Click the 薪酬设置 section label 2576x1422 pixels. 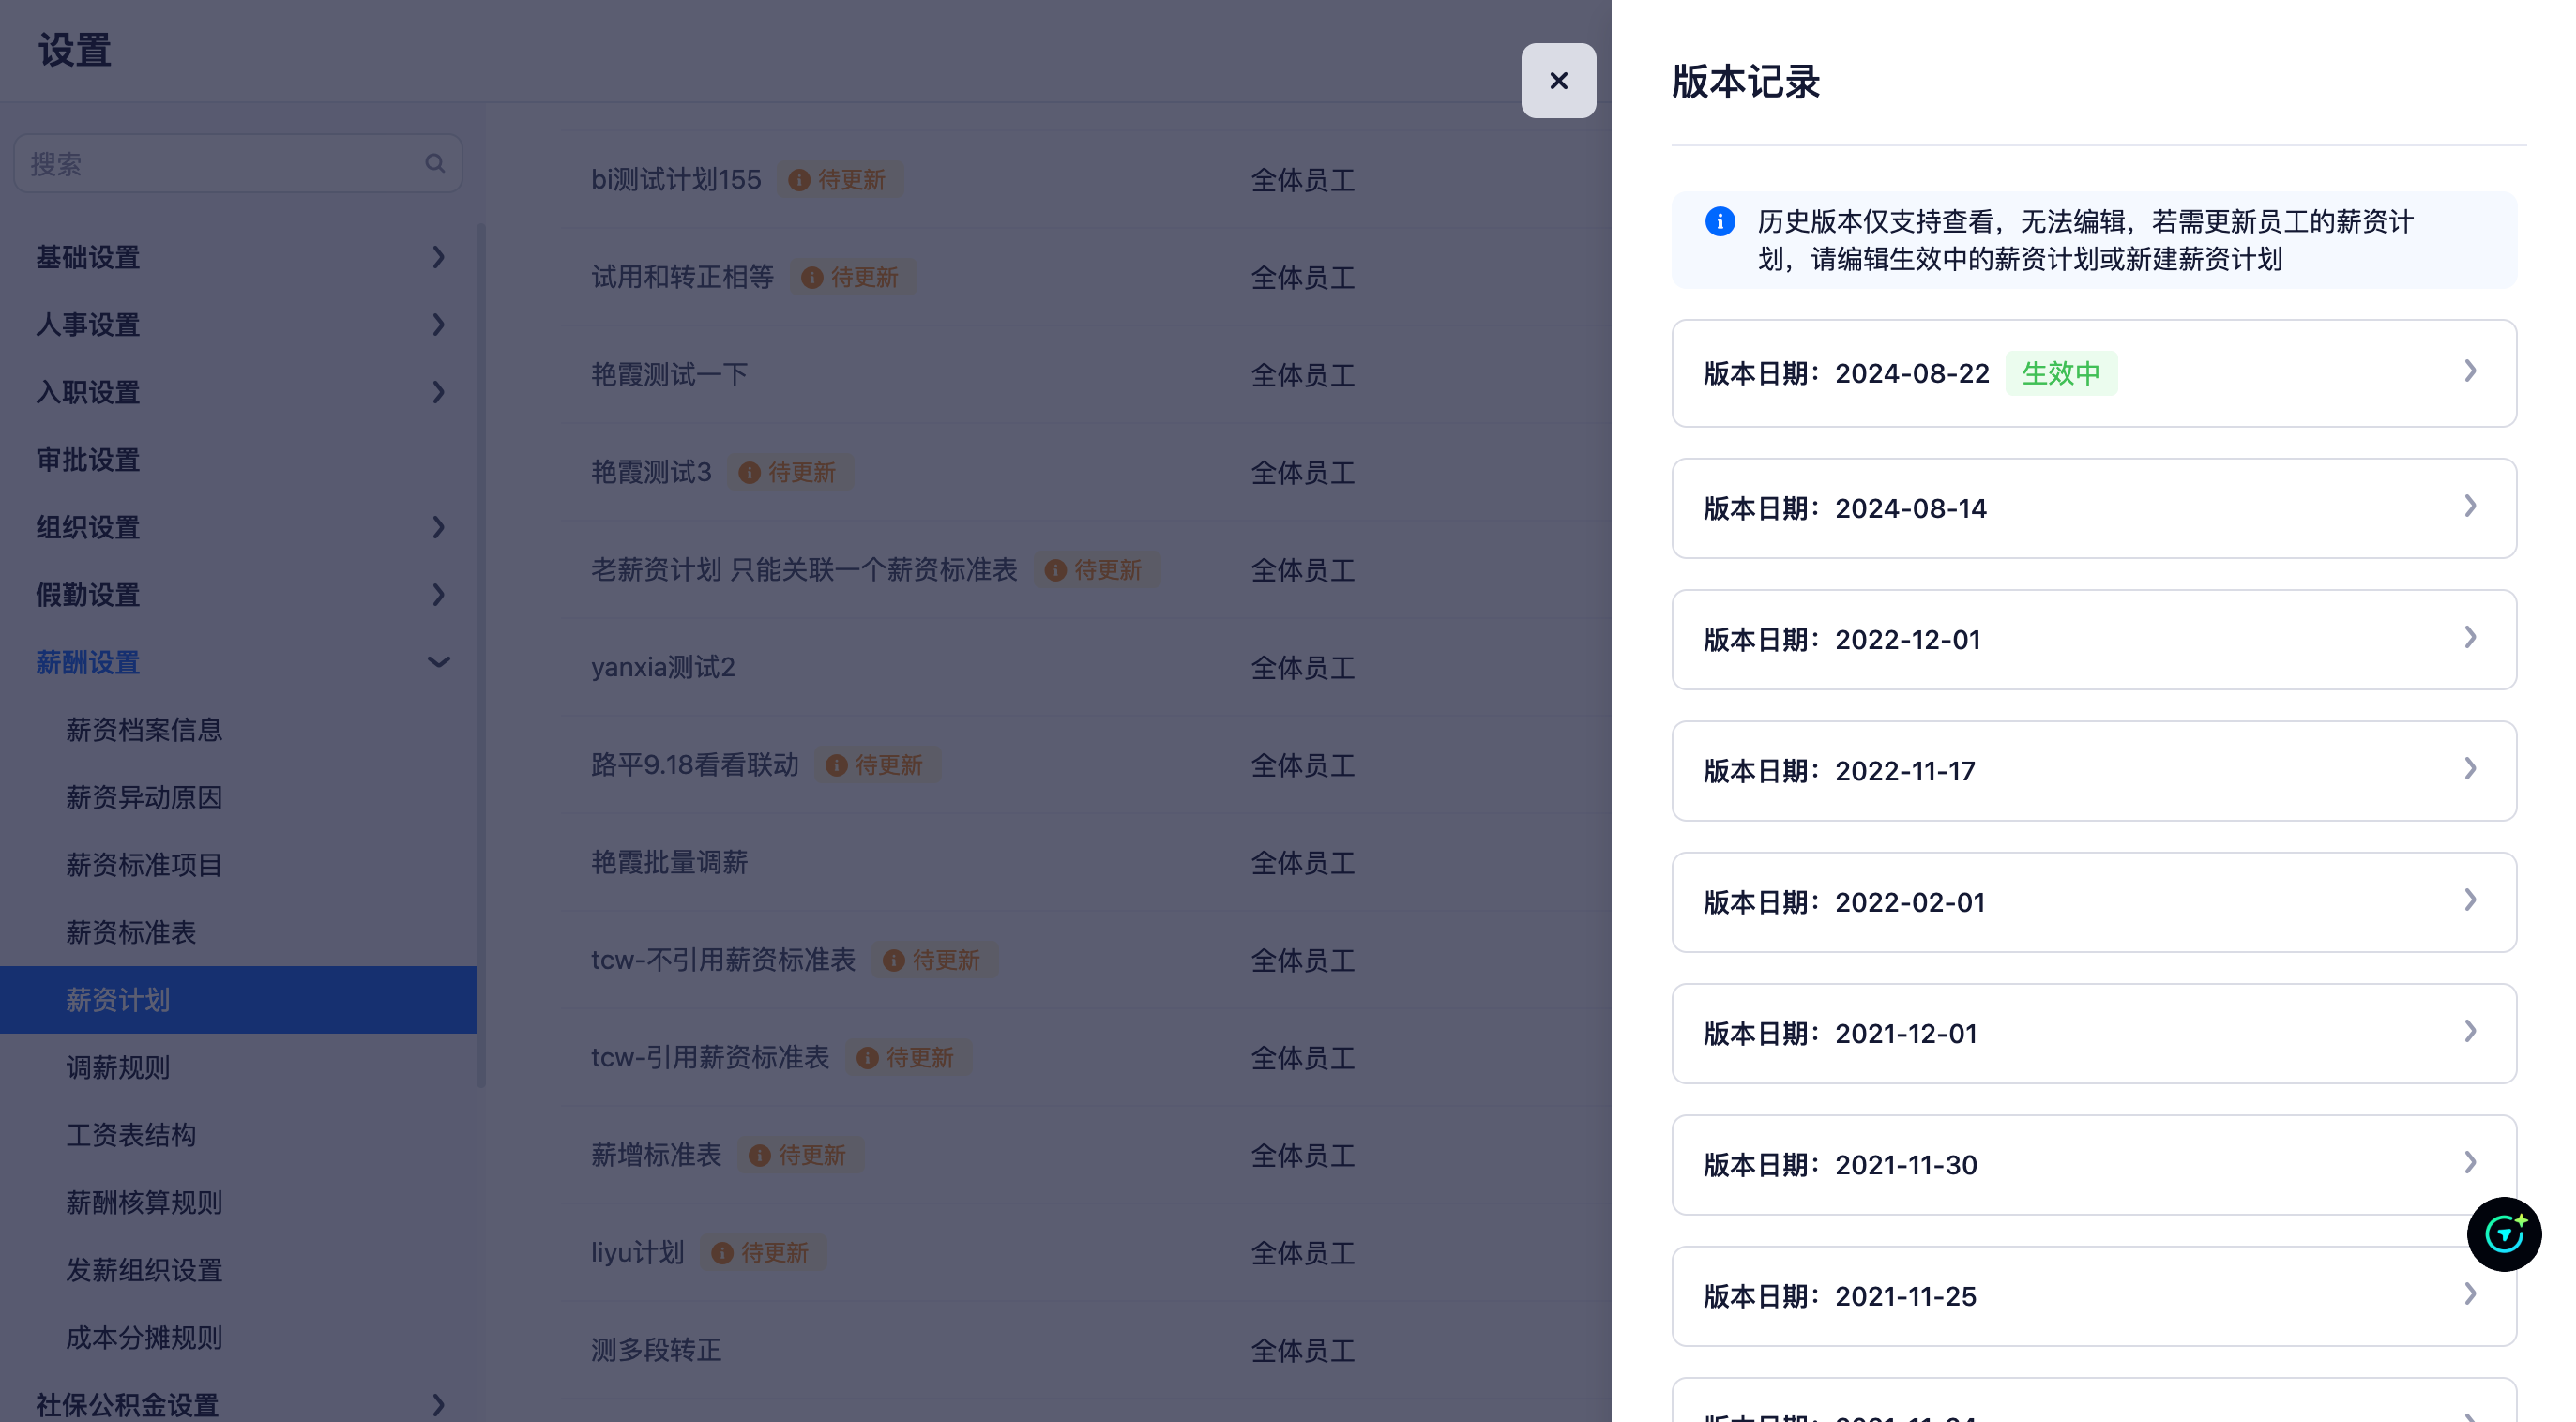(x=88, y=662)
